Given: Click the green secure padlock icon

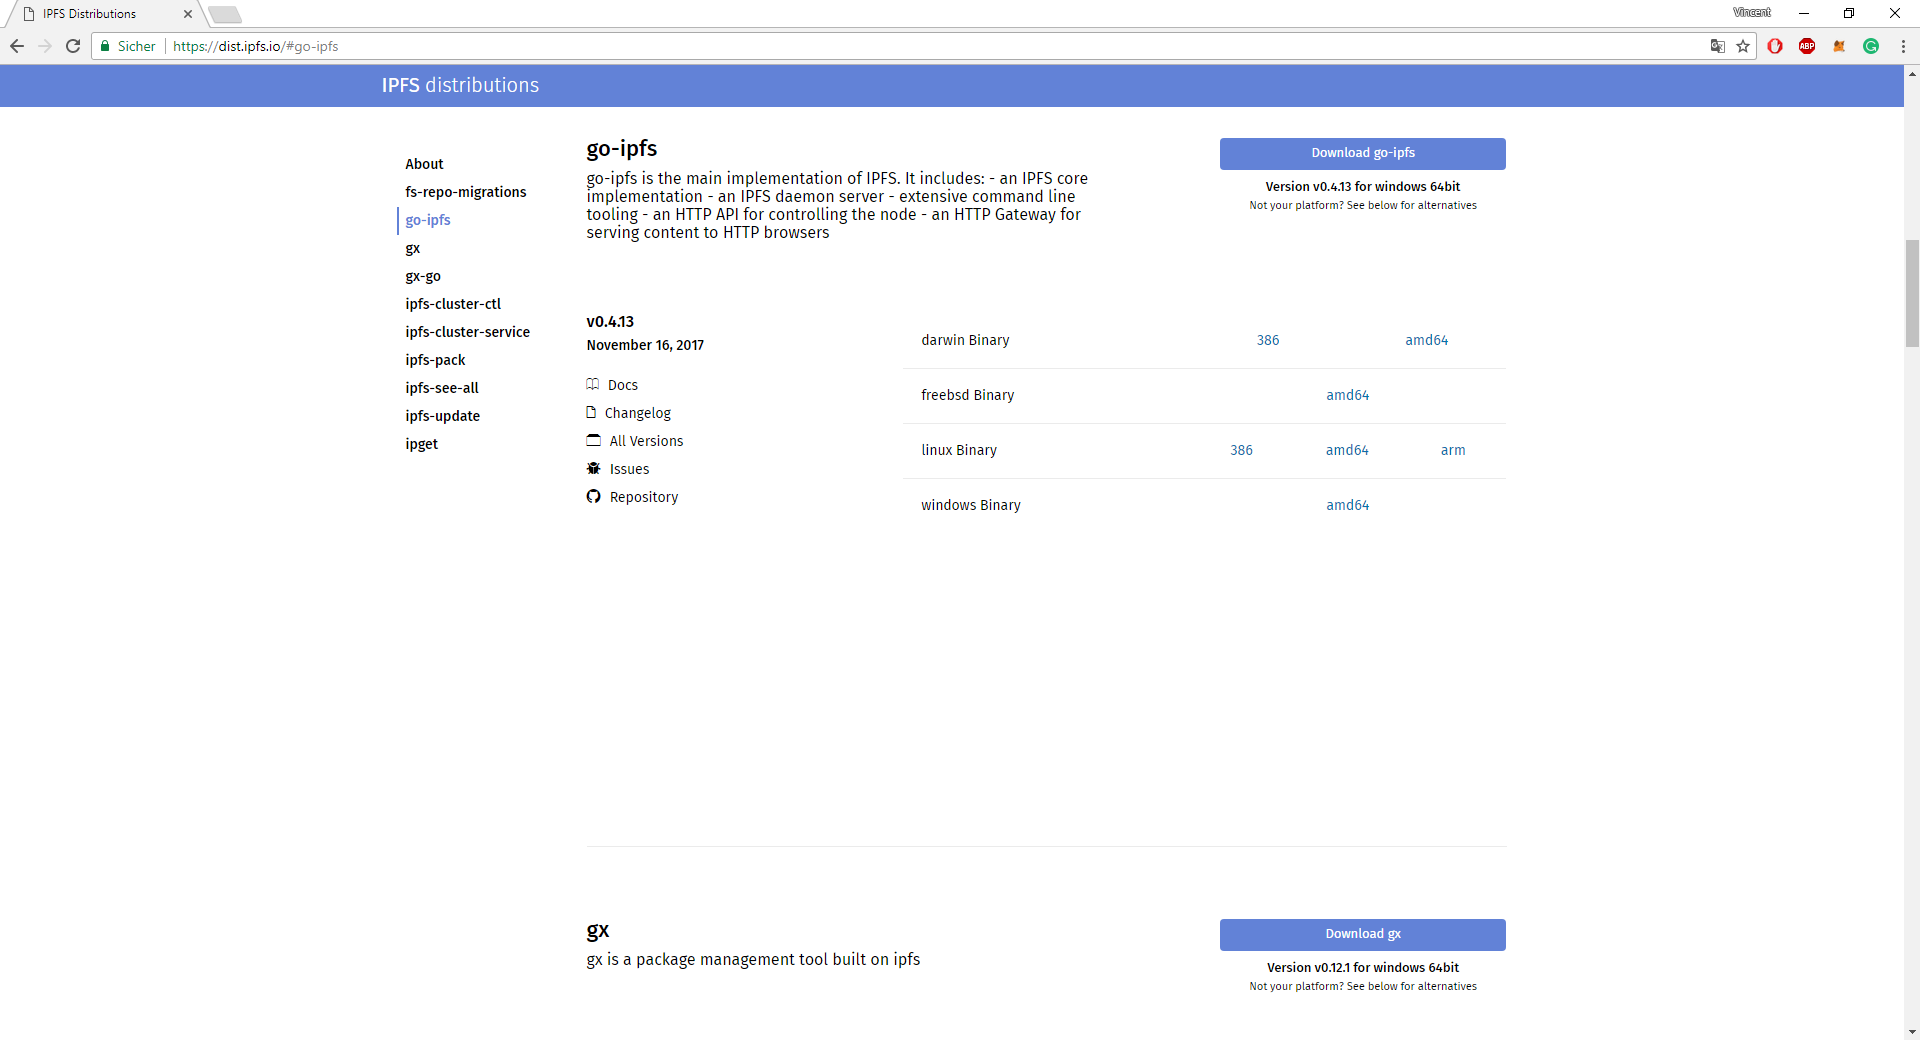Looking at the screenshot, I should [105, 46].
